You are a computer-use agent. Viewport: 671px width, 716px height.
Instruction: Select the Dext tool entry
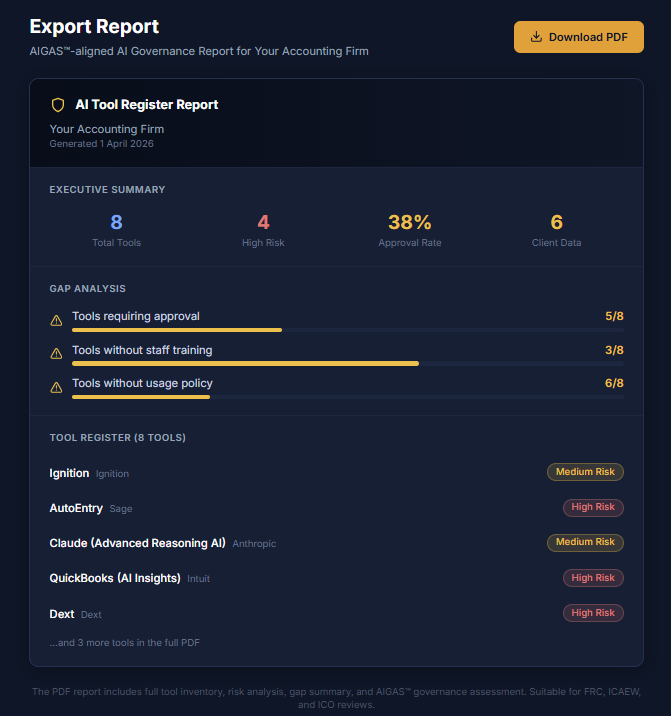pos(62,614)
